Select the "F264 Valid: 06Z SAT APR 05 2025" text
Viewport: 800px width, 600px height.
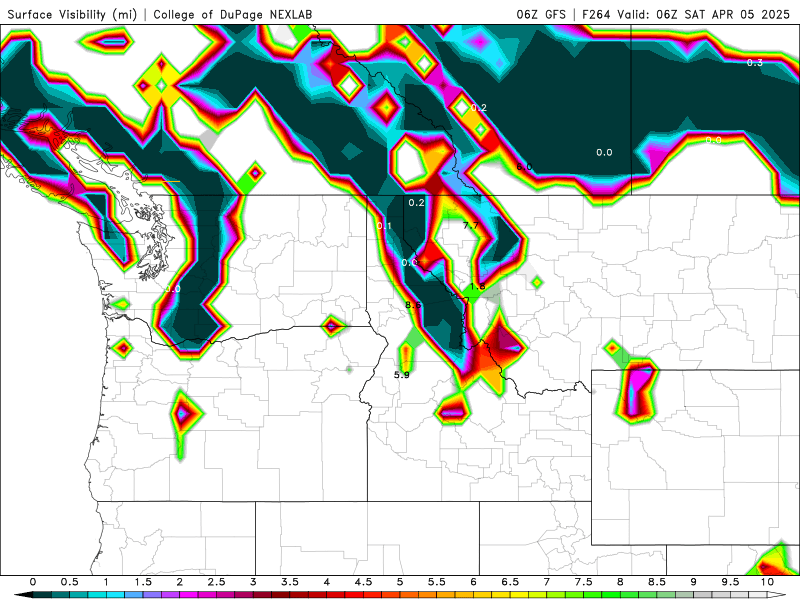pos(686,14)
